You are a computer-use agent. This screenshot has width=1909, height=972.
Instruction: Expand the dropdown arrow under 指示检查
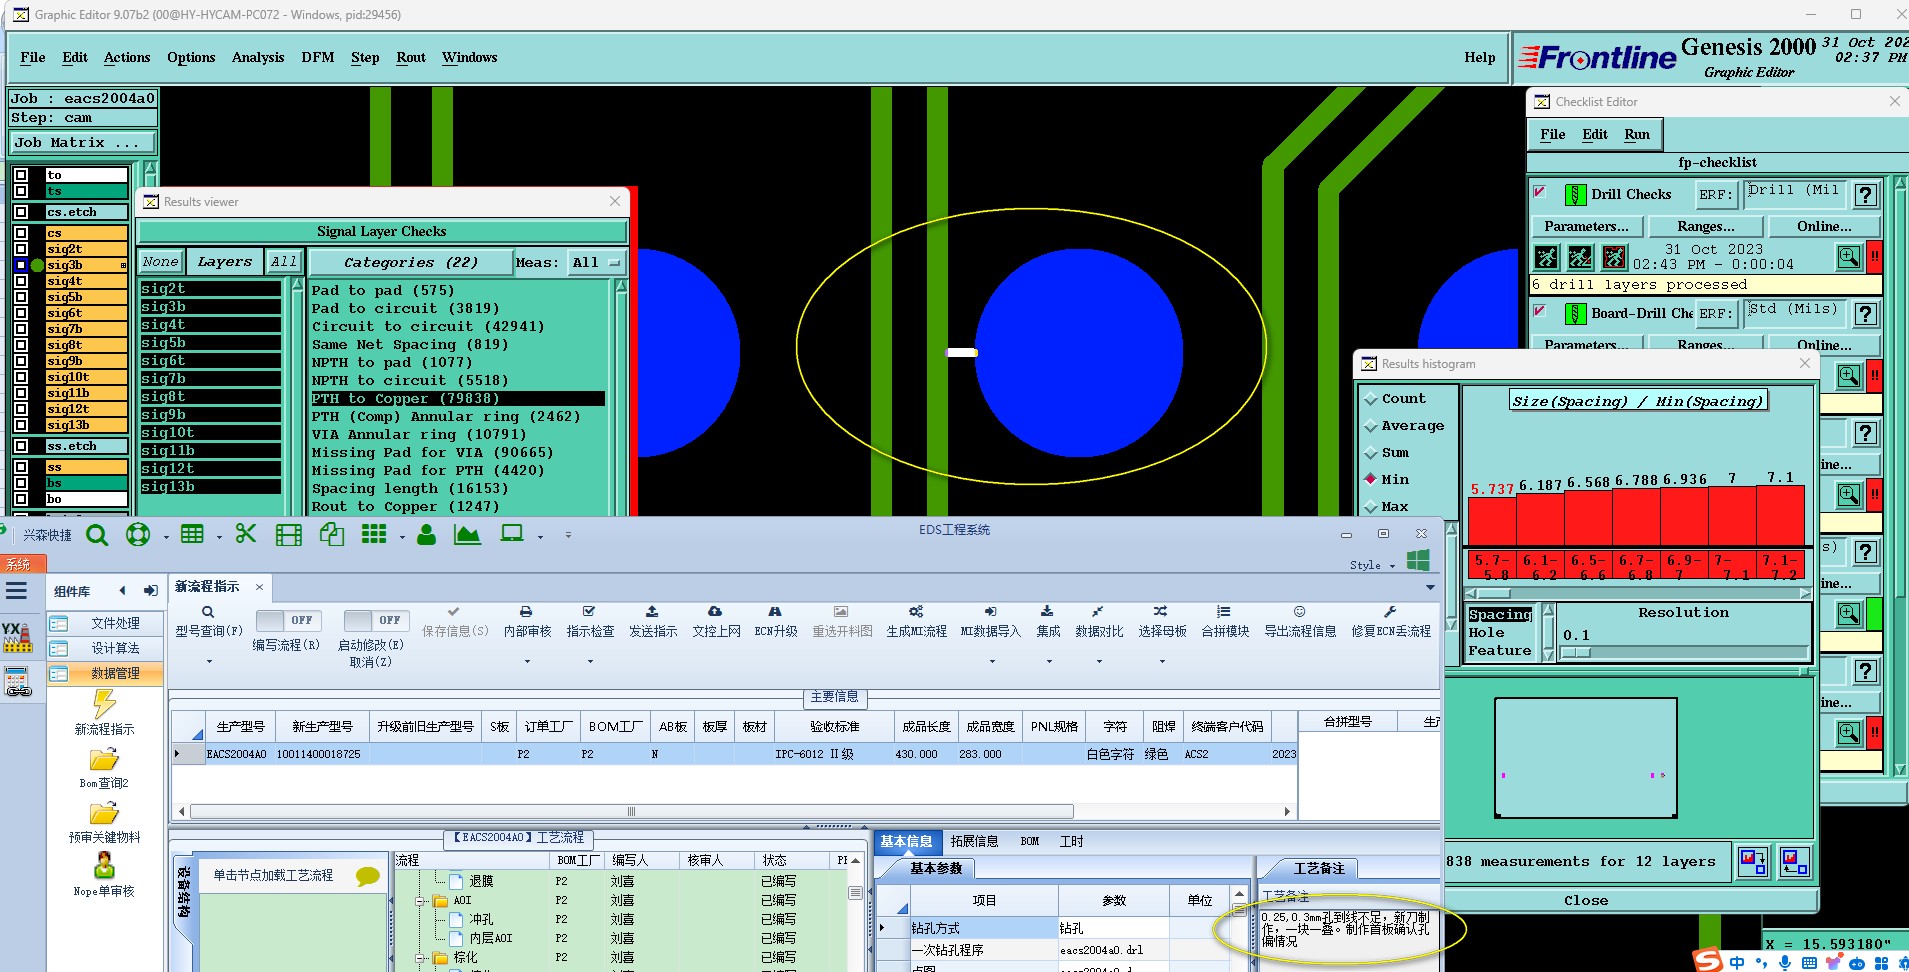point(590,662)
